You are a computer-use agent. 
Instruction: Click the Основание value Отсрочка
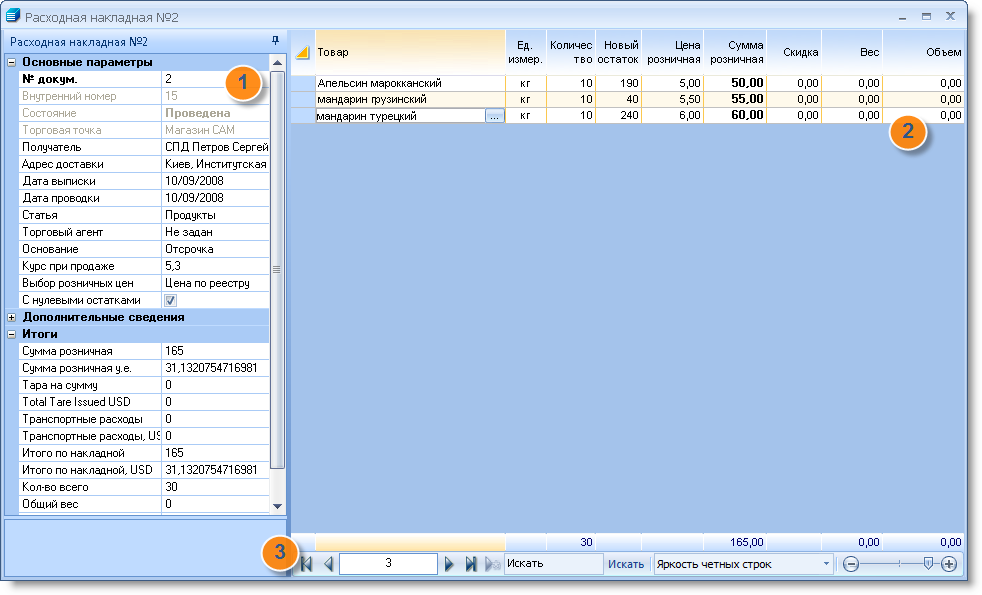click(x=215, y=249)
